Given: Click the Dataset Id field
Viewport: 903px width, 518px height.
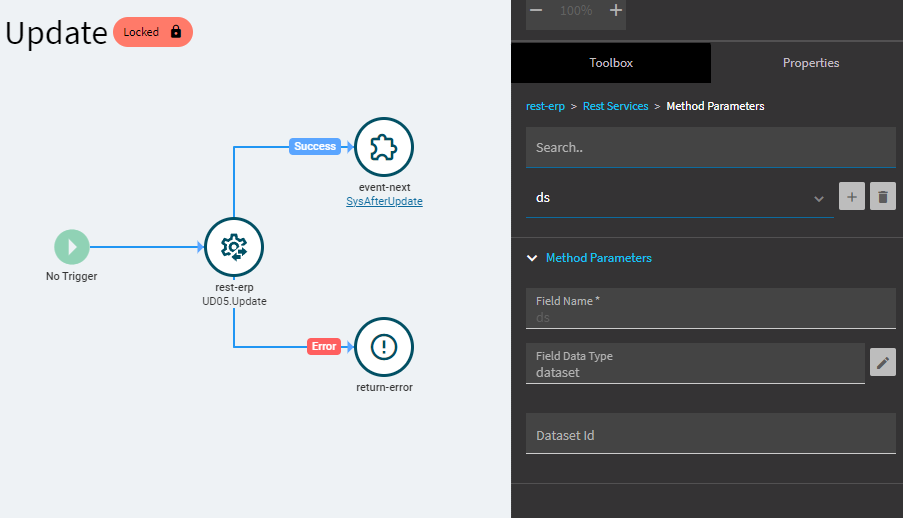Looking at the screenshot, I should [x=710, y=435].
